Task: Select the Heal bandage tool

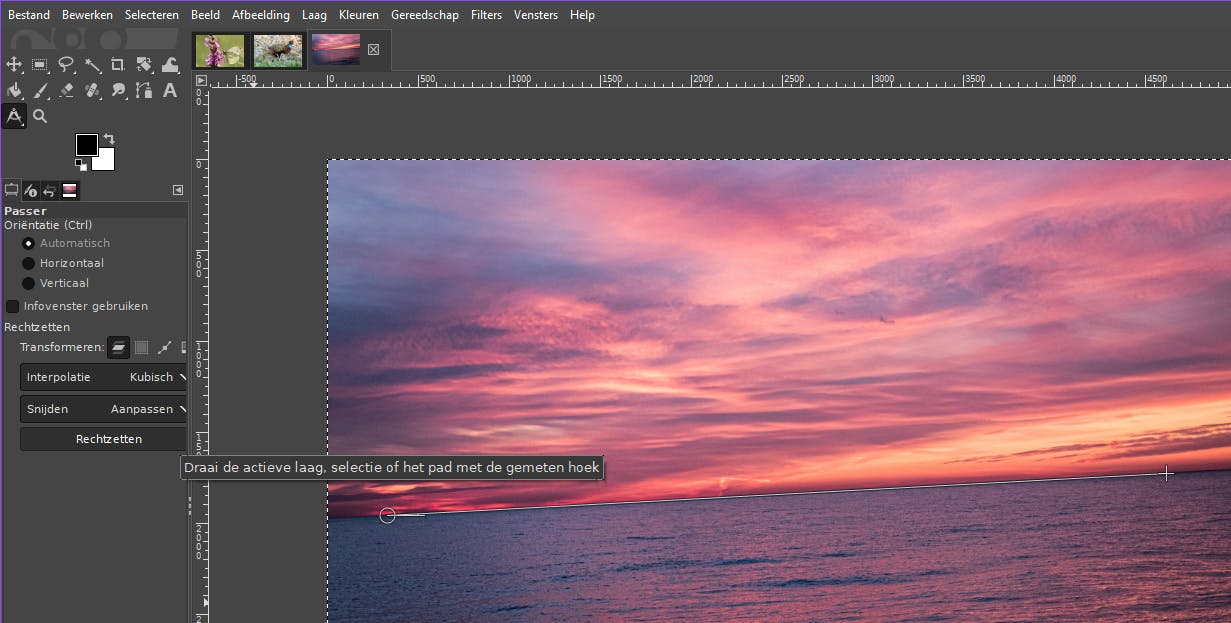Action: click(x=92, y=90)
